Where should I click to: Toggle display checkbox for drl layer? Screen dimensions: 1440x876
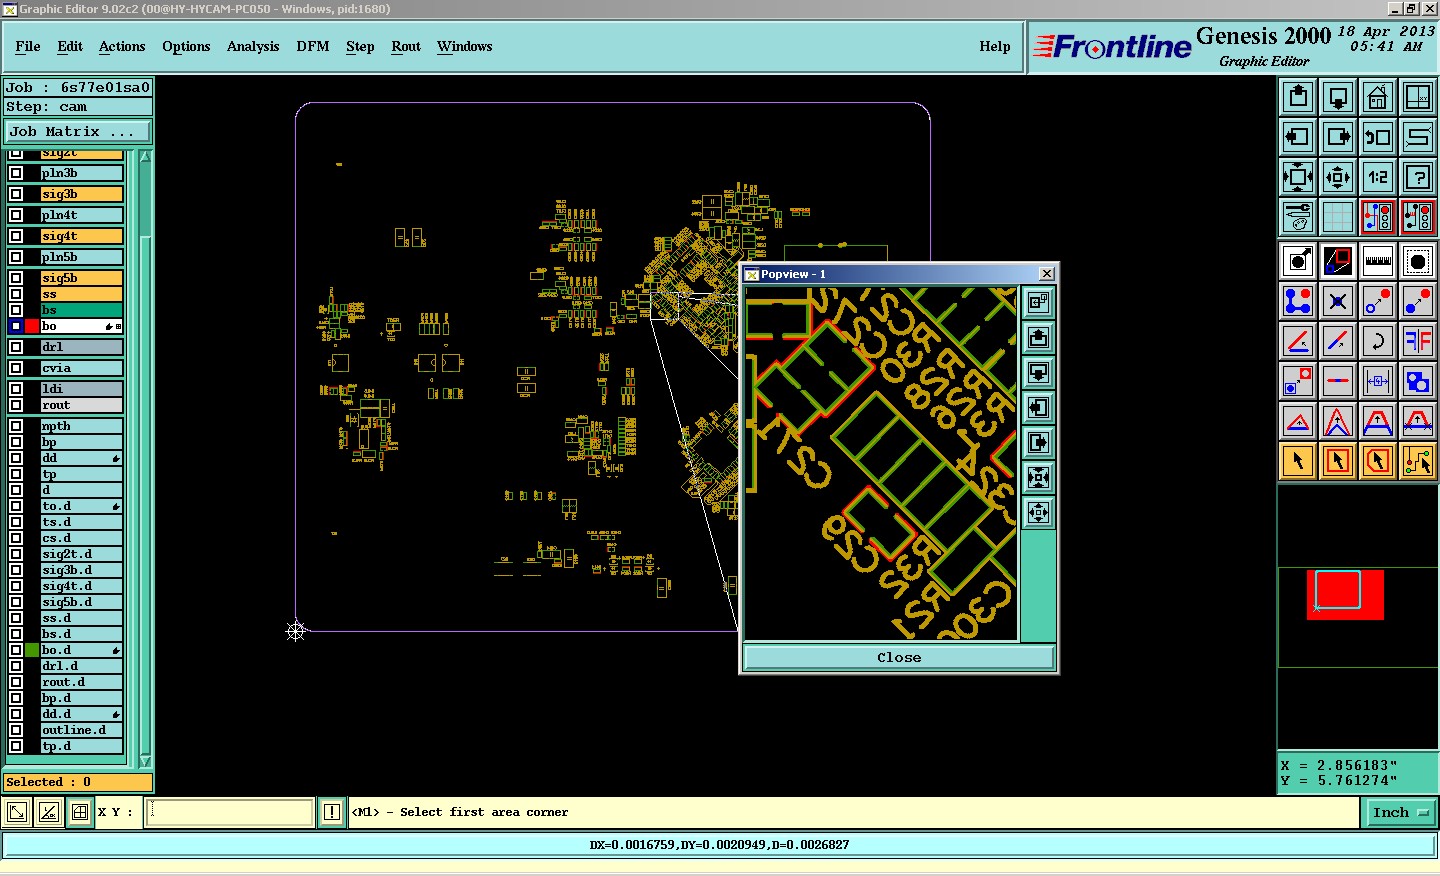[x=16, y=347]
